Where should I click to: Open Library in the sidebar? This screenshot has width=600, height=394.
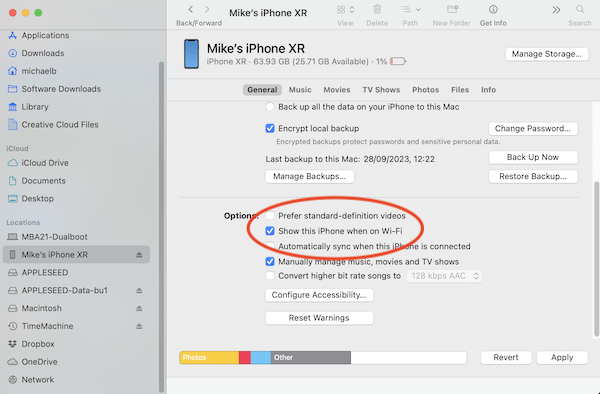(34, 107)
